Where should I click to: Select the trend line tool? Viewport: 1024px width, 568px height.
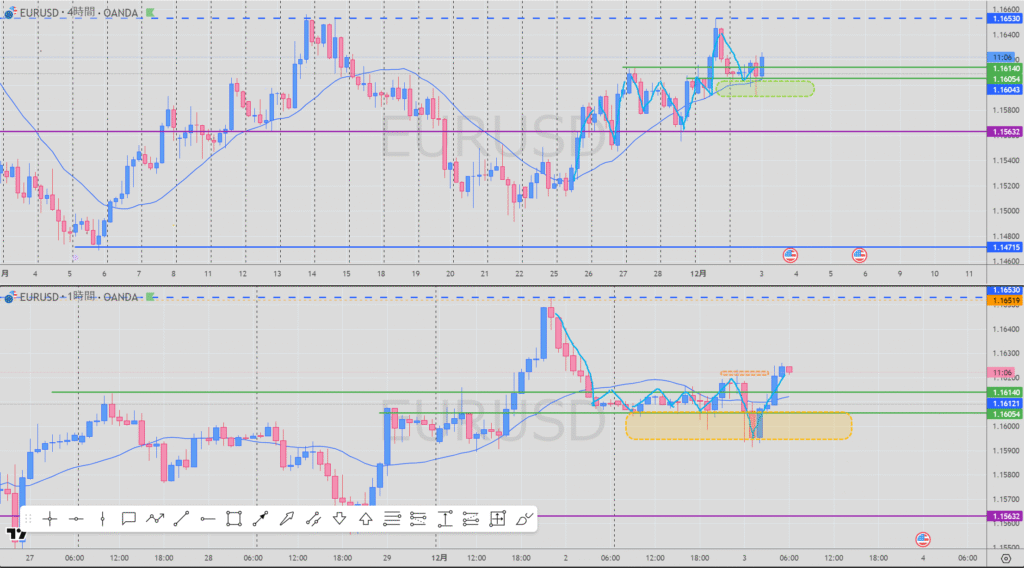(181, 518)
